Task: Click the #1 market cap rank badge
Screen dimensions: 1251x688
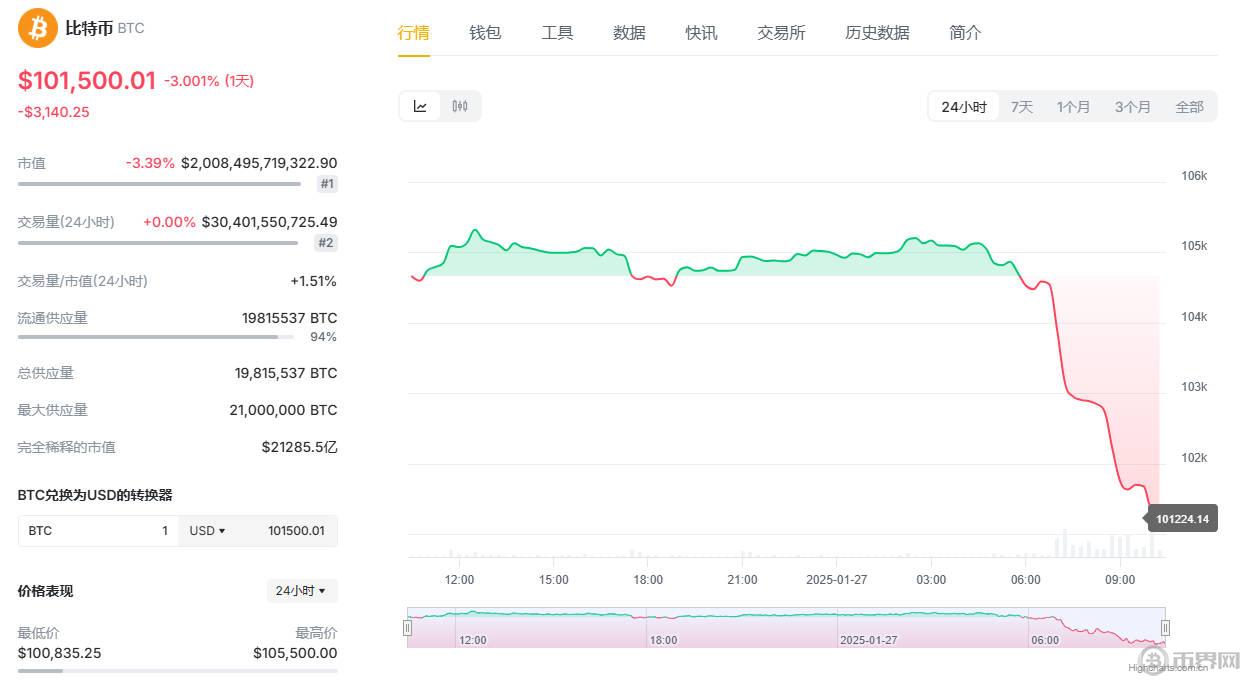Action: (x=327, y=184)
